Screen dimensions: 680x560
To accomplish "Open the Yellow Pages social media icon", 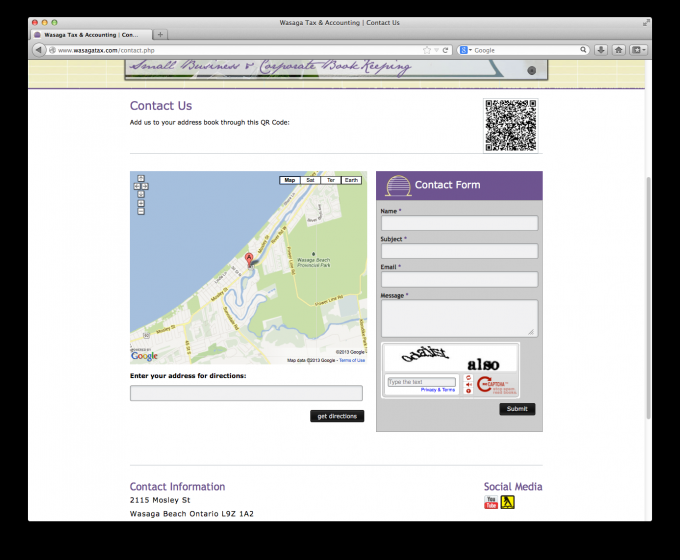I will pos(507,502).
